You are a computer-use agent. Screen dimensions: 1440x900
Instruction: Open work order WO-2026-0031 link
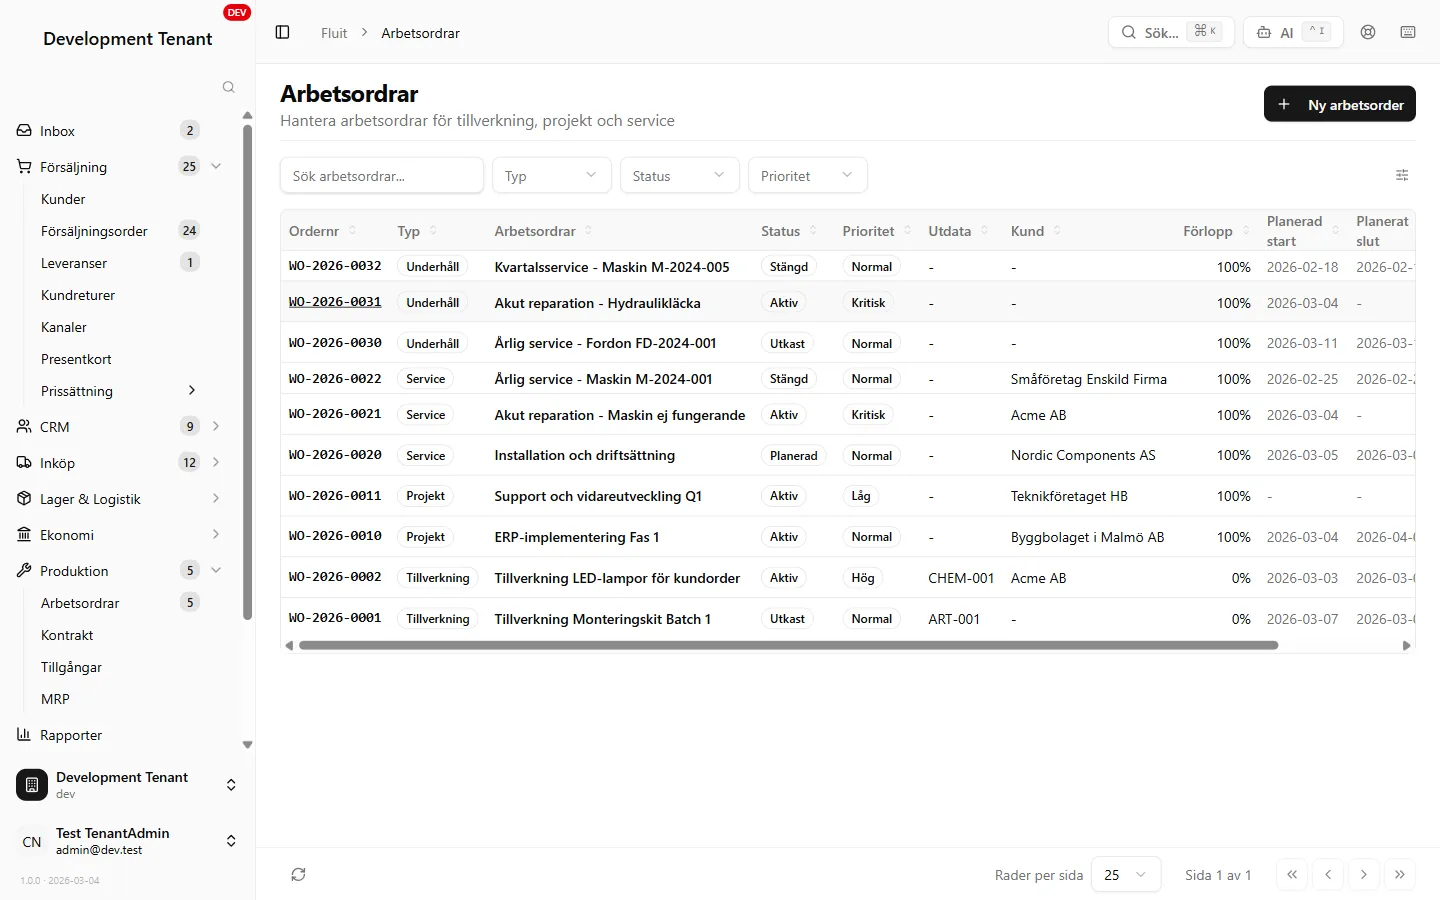335,302
